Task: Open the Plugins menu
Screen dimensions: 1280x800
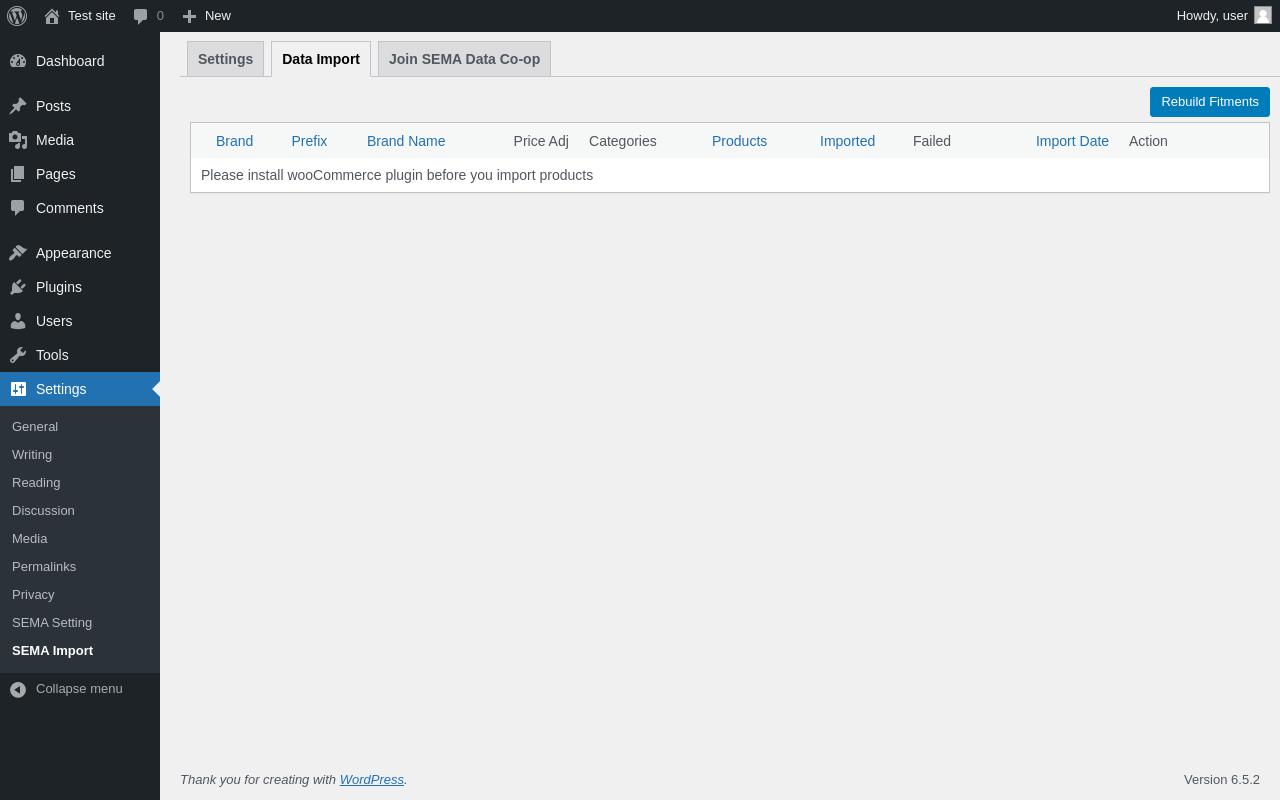Action: [80, 287]
